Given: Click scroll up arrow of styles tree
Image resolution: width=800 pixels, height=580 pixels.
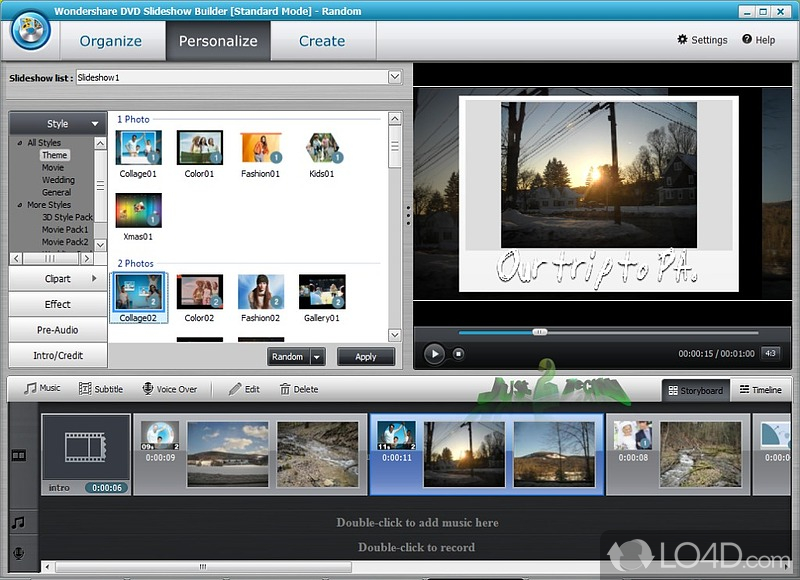Looking at the screenshot, I should tap(101, 143).
